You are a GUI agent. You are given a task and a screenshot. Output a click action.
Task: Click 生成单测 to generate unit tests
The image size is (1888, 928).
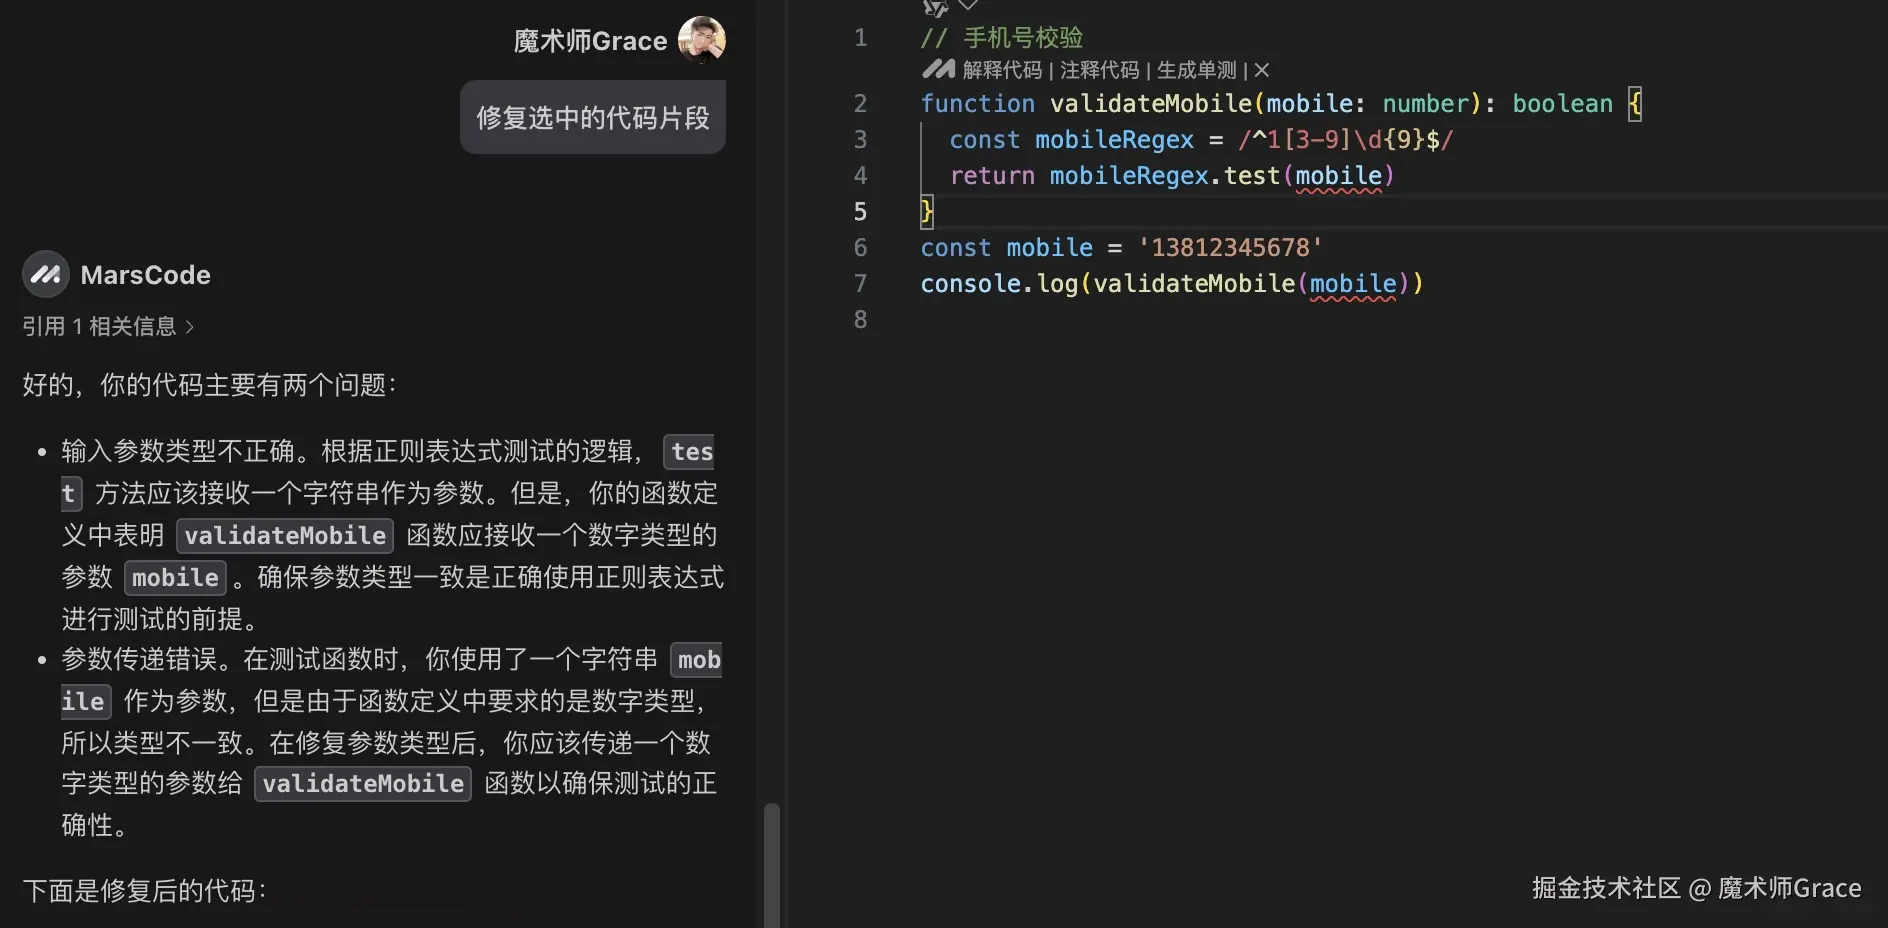click(1196, 70)
